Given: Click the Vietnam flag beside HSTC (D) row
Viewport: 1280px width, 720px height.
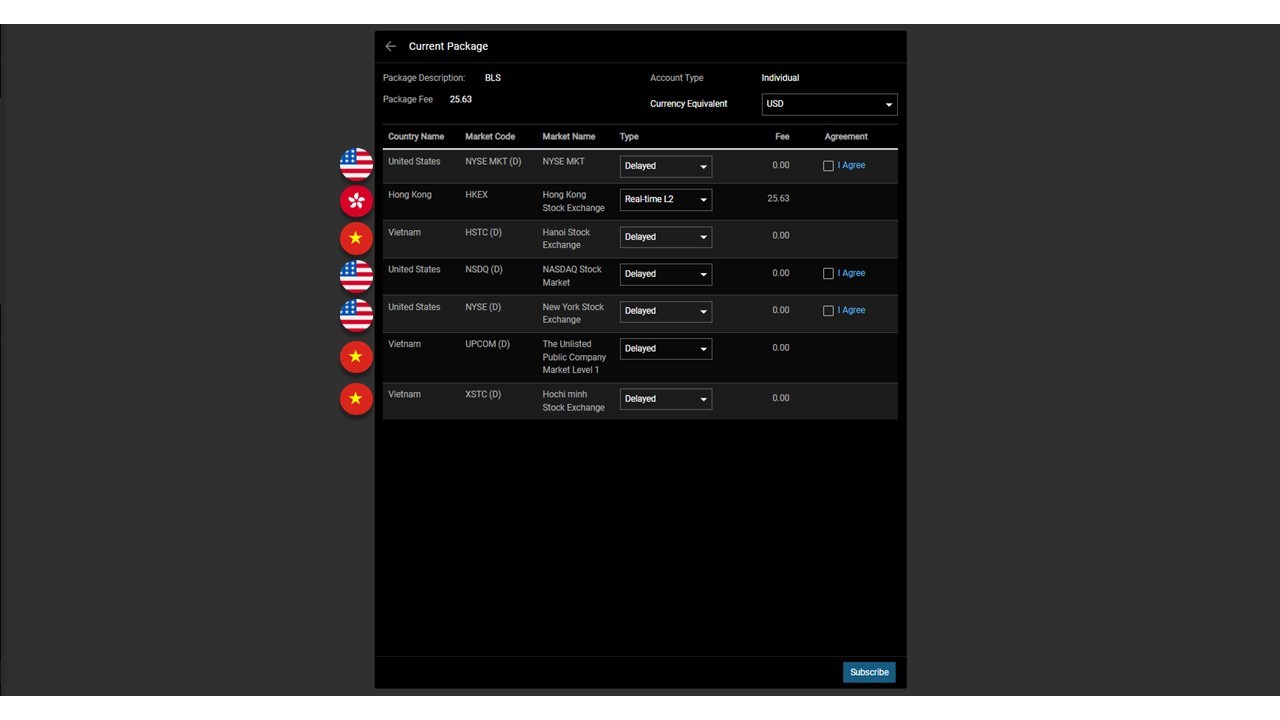Looking at the screenshot, I should click(356, 238).
